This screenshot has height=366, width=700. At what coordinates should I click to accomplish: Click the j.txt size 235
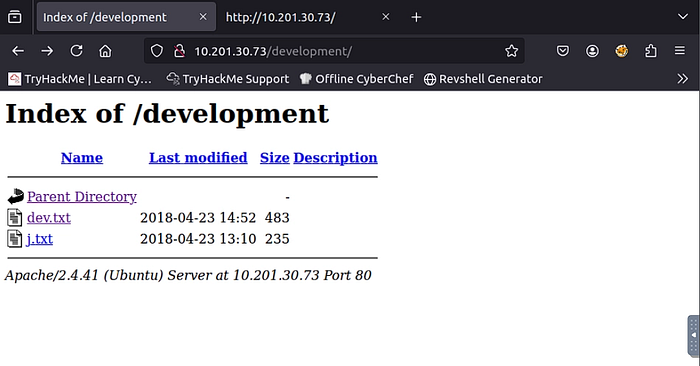click(277, 239)
